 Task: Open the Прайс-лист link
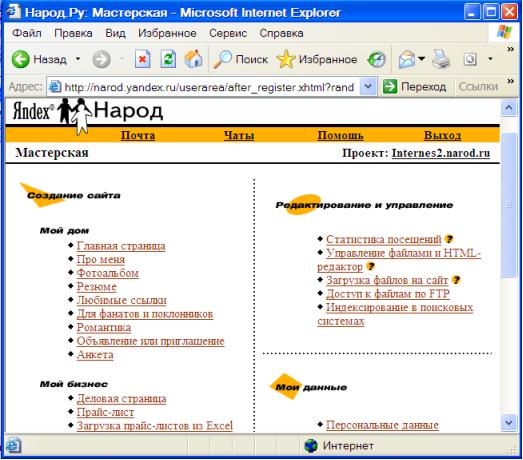(105, 412)
